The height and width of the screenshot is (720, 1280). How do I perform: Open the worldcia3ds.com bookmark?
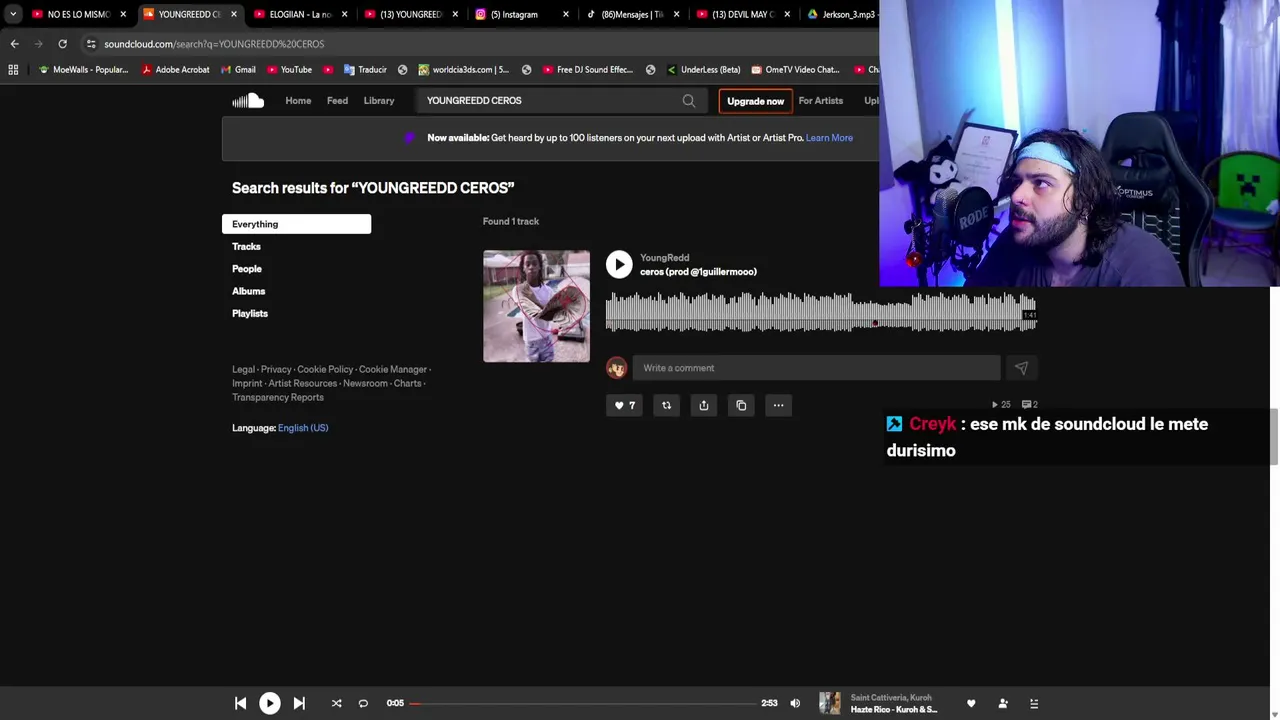(463, 69)
